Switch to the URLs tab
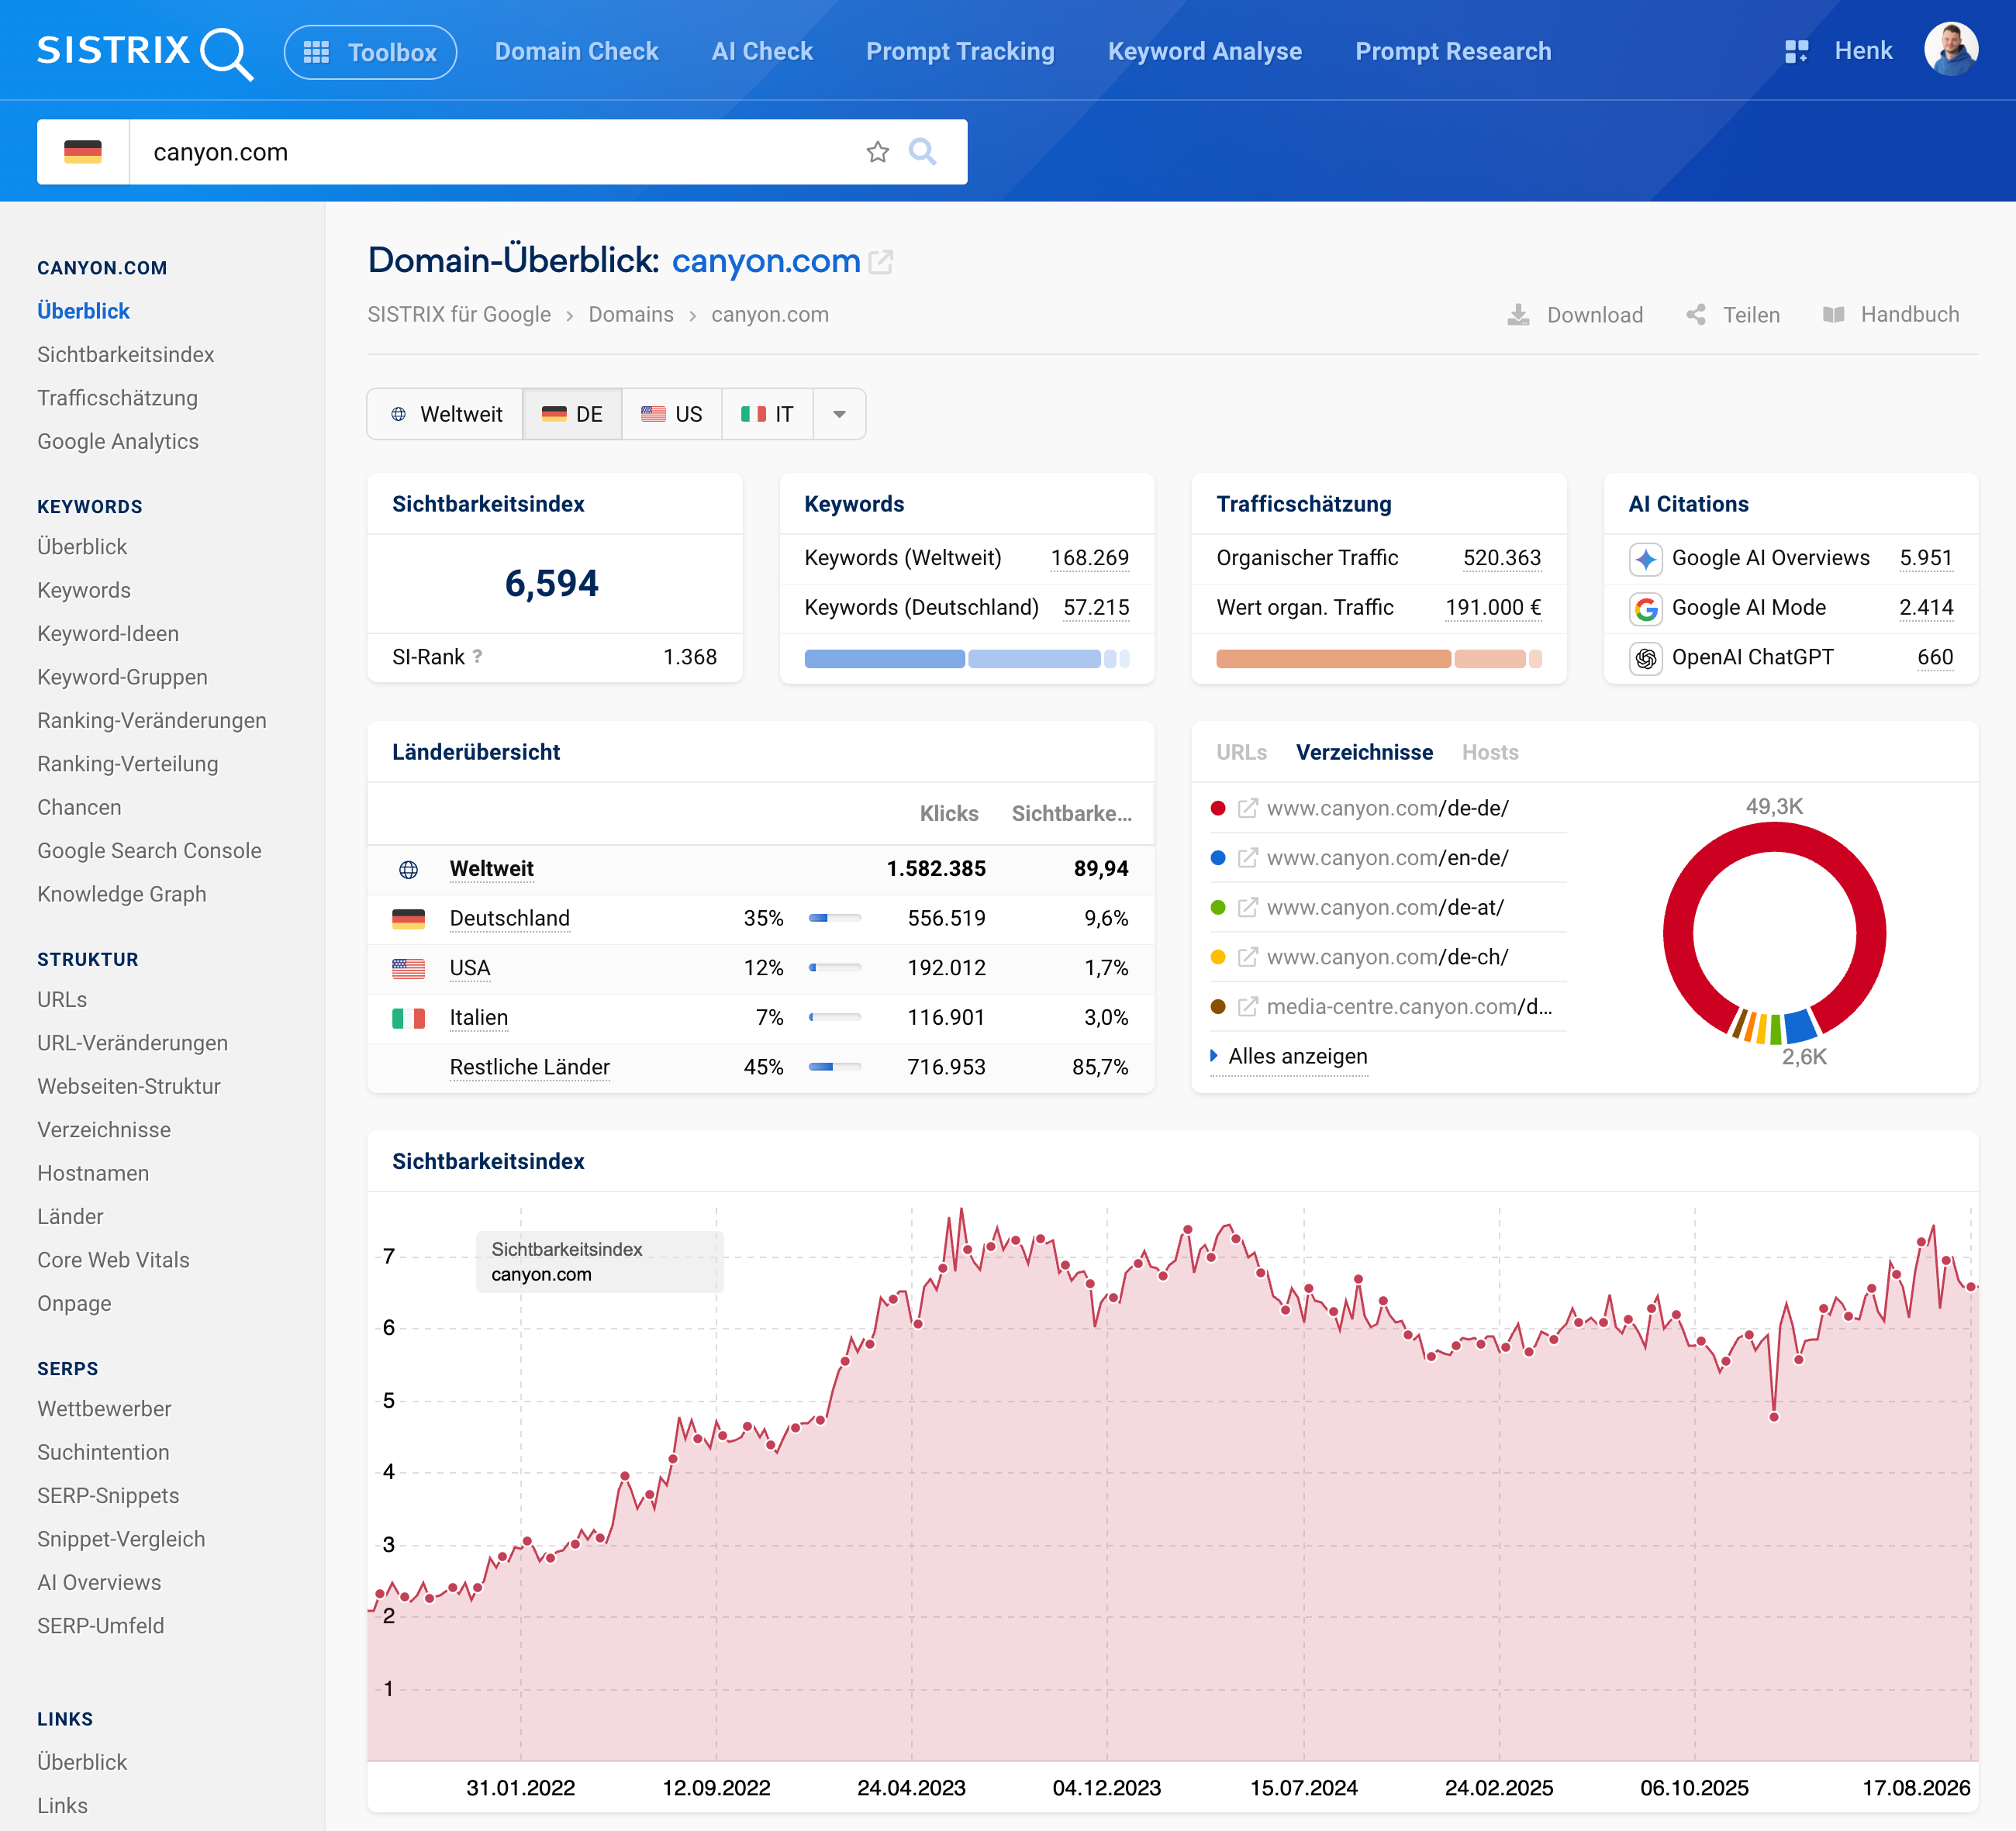2016x1831 pixels. (1241, 752)
